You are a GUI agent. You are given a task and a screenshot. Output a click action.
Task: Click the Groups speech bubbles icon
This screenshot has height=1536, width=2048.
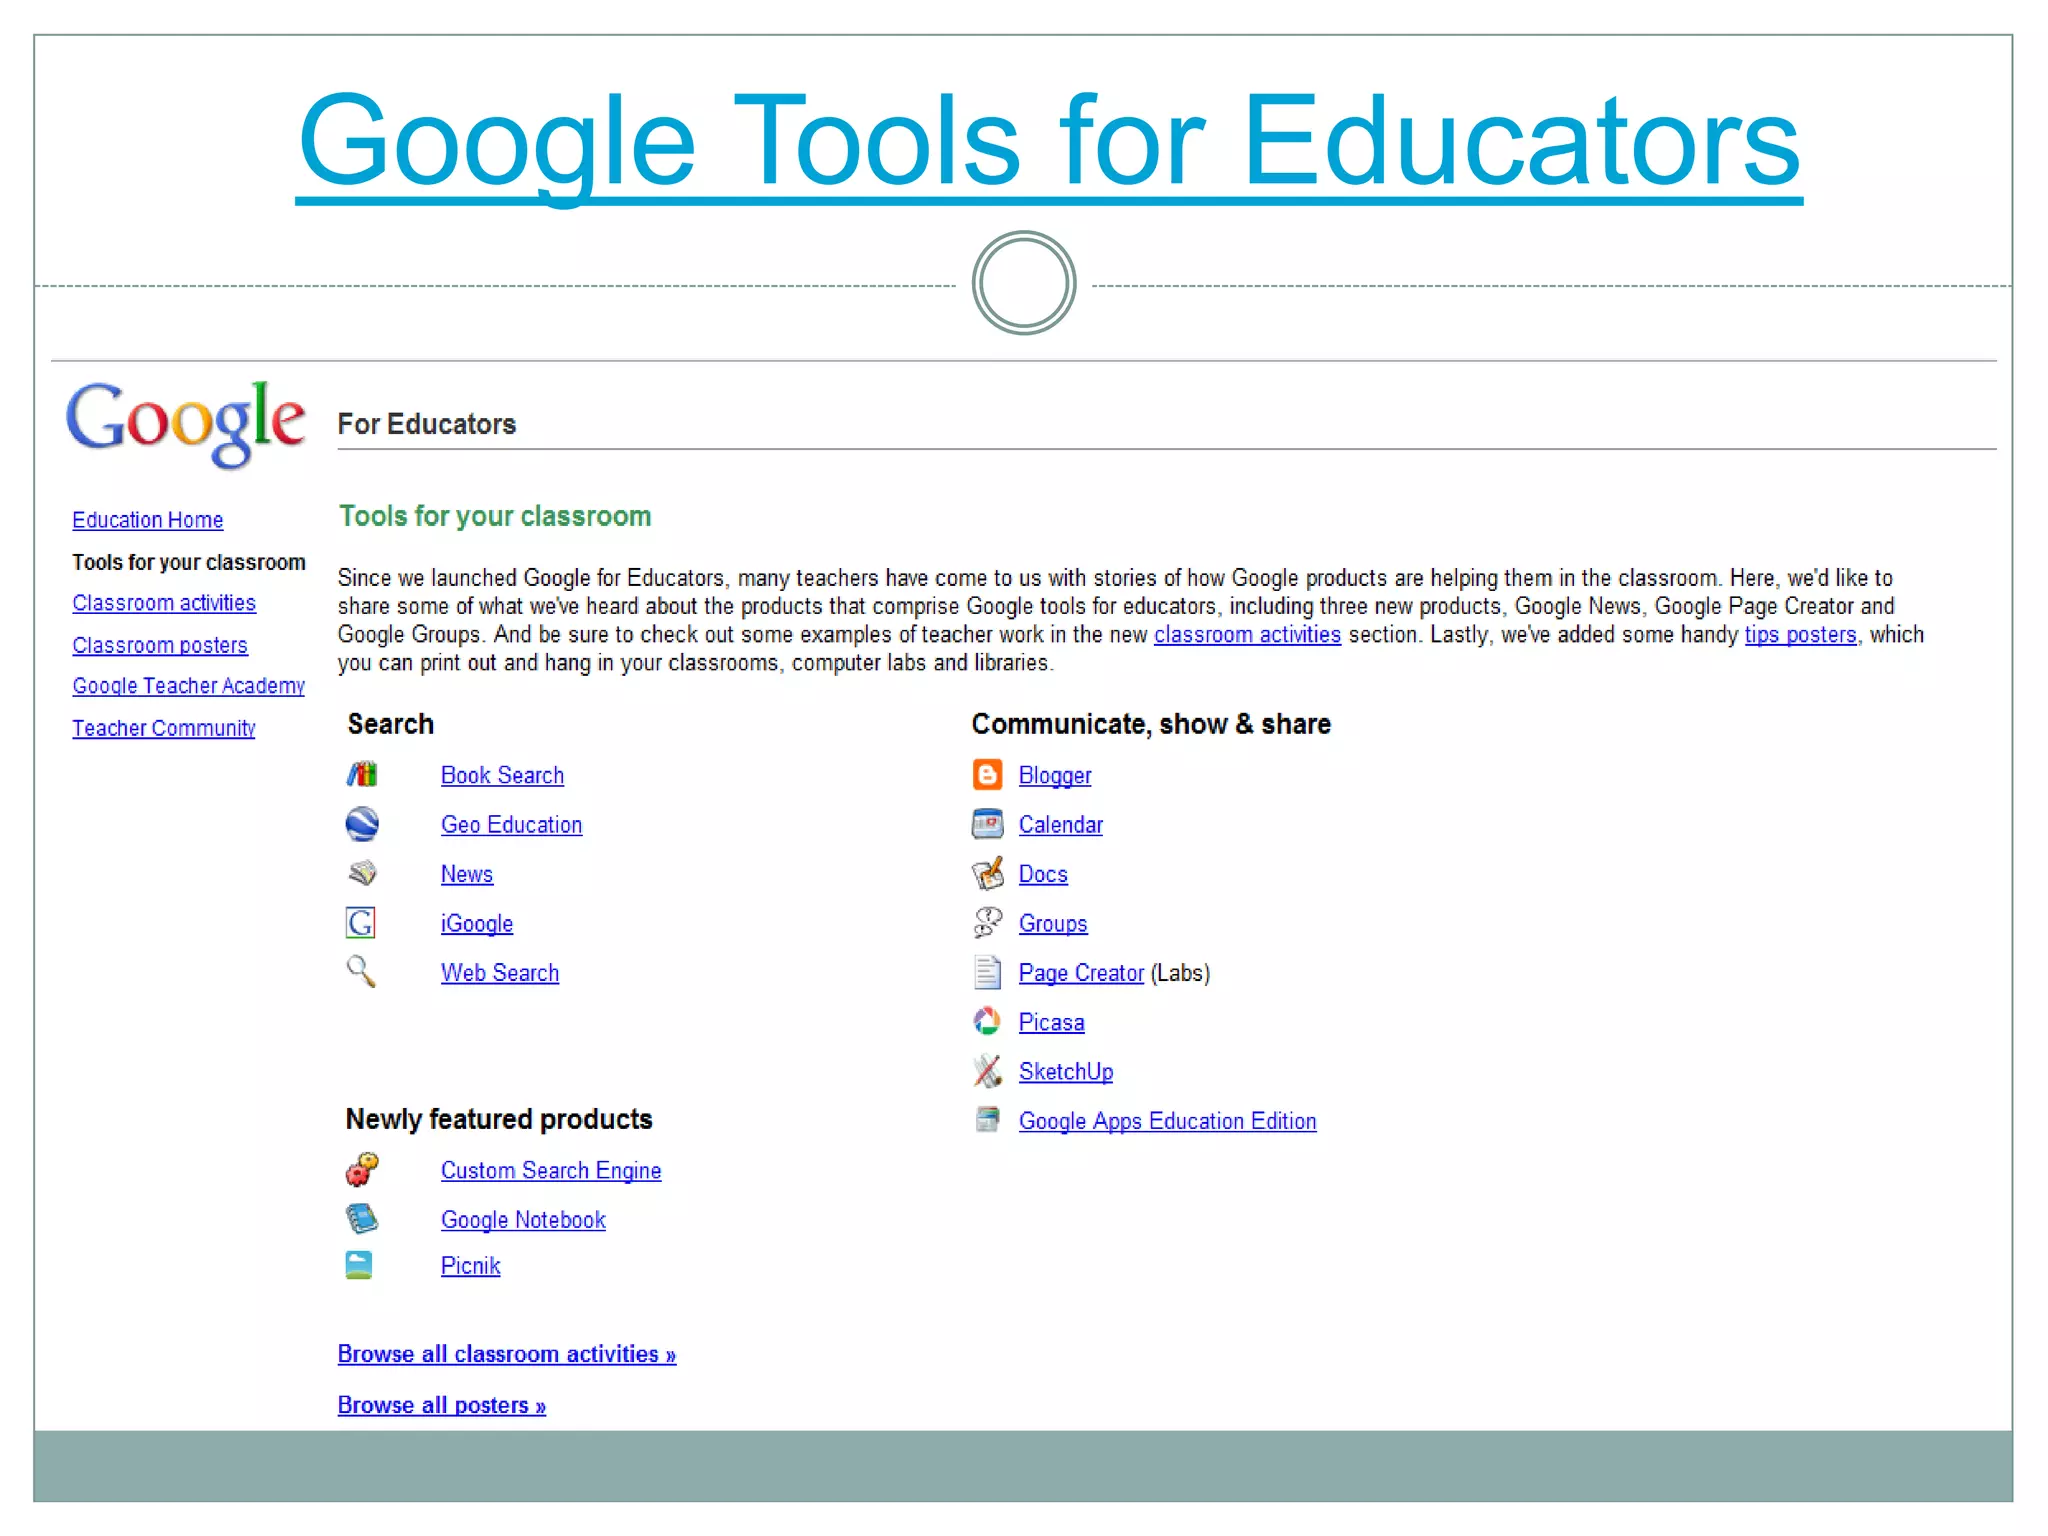point(988,922)
